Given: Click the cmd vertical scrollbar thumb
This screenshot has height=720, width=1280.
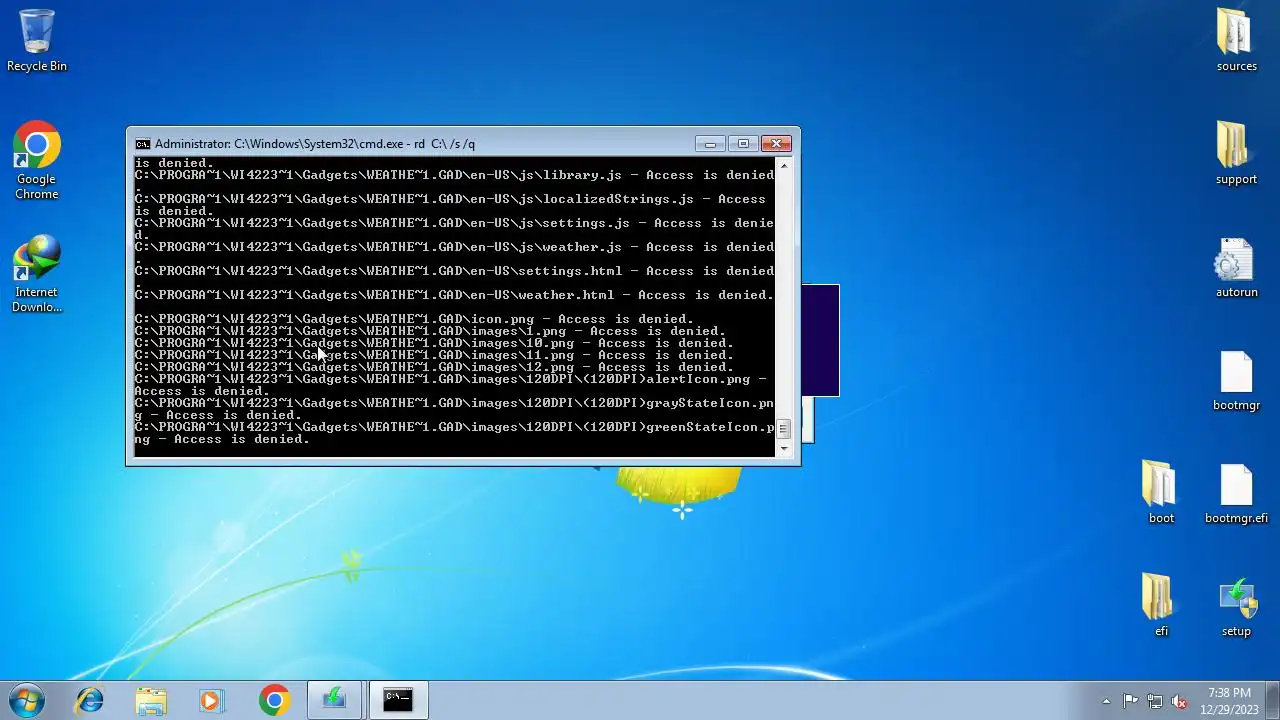Looking at the screenshot, I should (783, 429).
